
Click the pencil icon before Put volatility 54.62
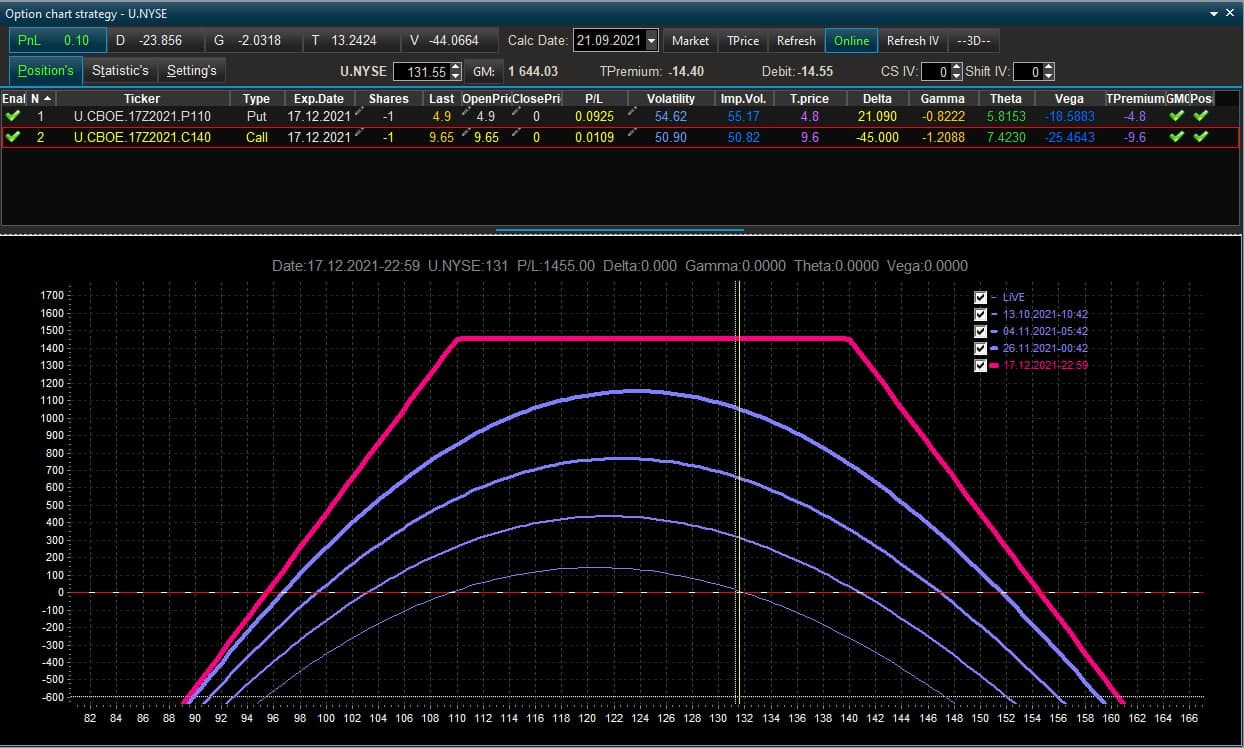pos(632,111)
